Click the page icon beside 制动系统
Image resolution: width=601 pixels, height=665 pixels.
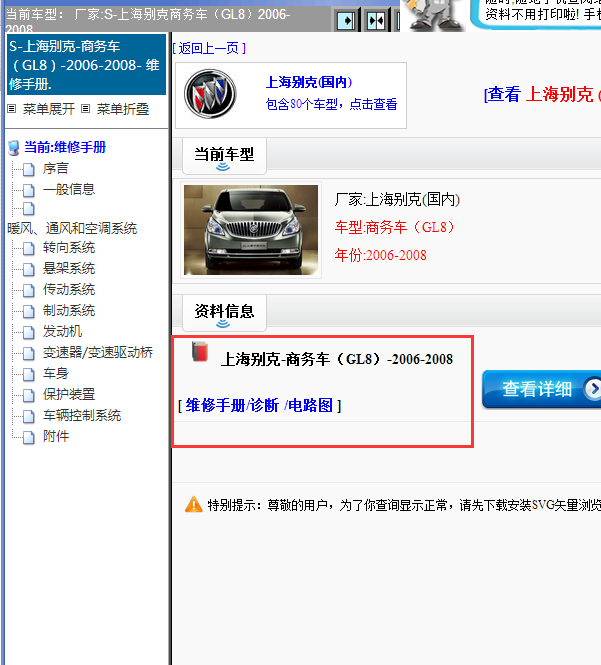(28, 311)
